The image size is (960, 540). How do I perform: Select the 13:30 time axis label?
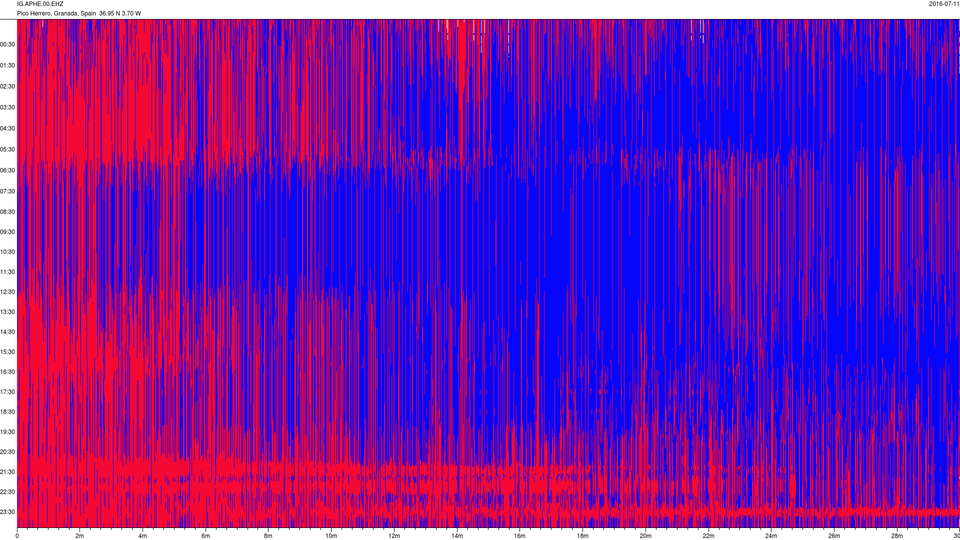tap(7, 312)
